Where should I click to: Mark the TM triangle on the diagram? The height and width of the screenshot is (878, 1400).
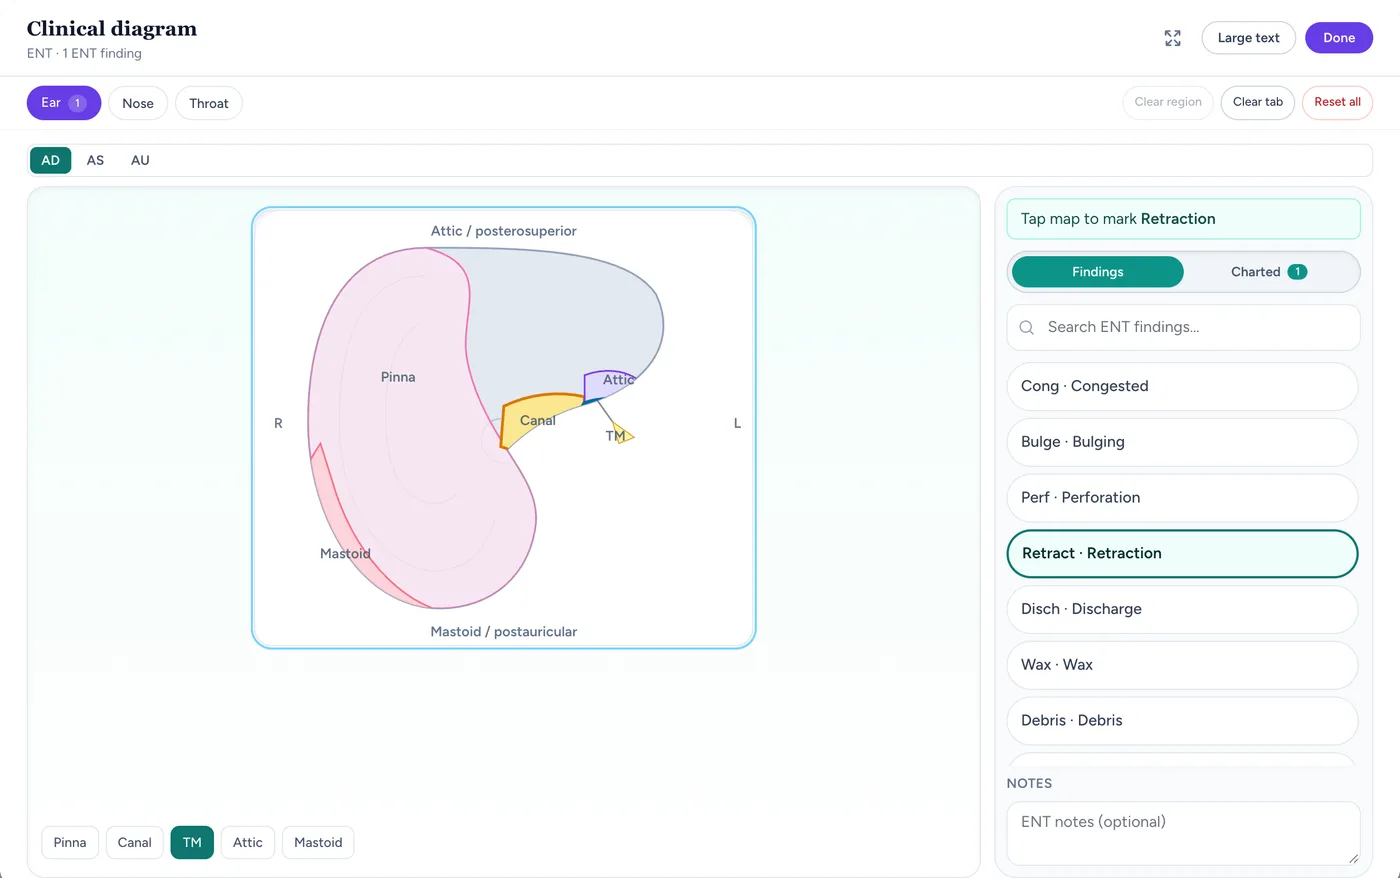pyautogui.click(x=623, y=434)
